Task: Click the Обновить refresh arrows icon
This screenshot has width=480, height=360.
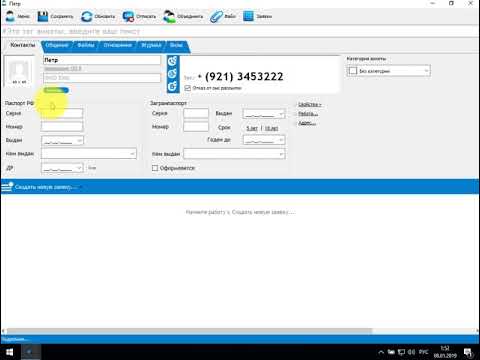Action: coord(87,16)
